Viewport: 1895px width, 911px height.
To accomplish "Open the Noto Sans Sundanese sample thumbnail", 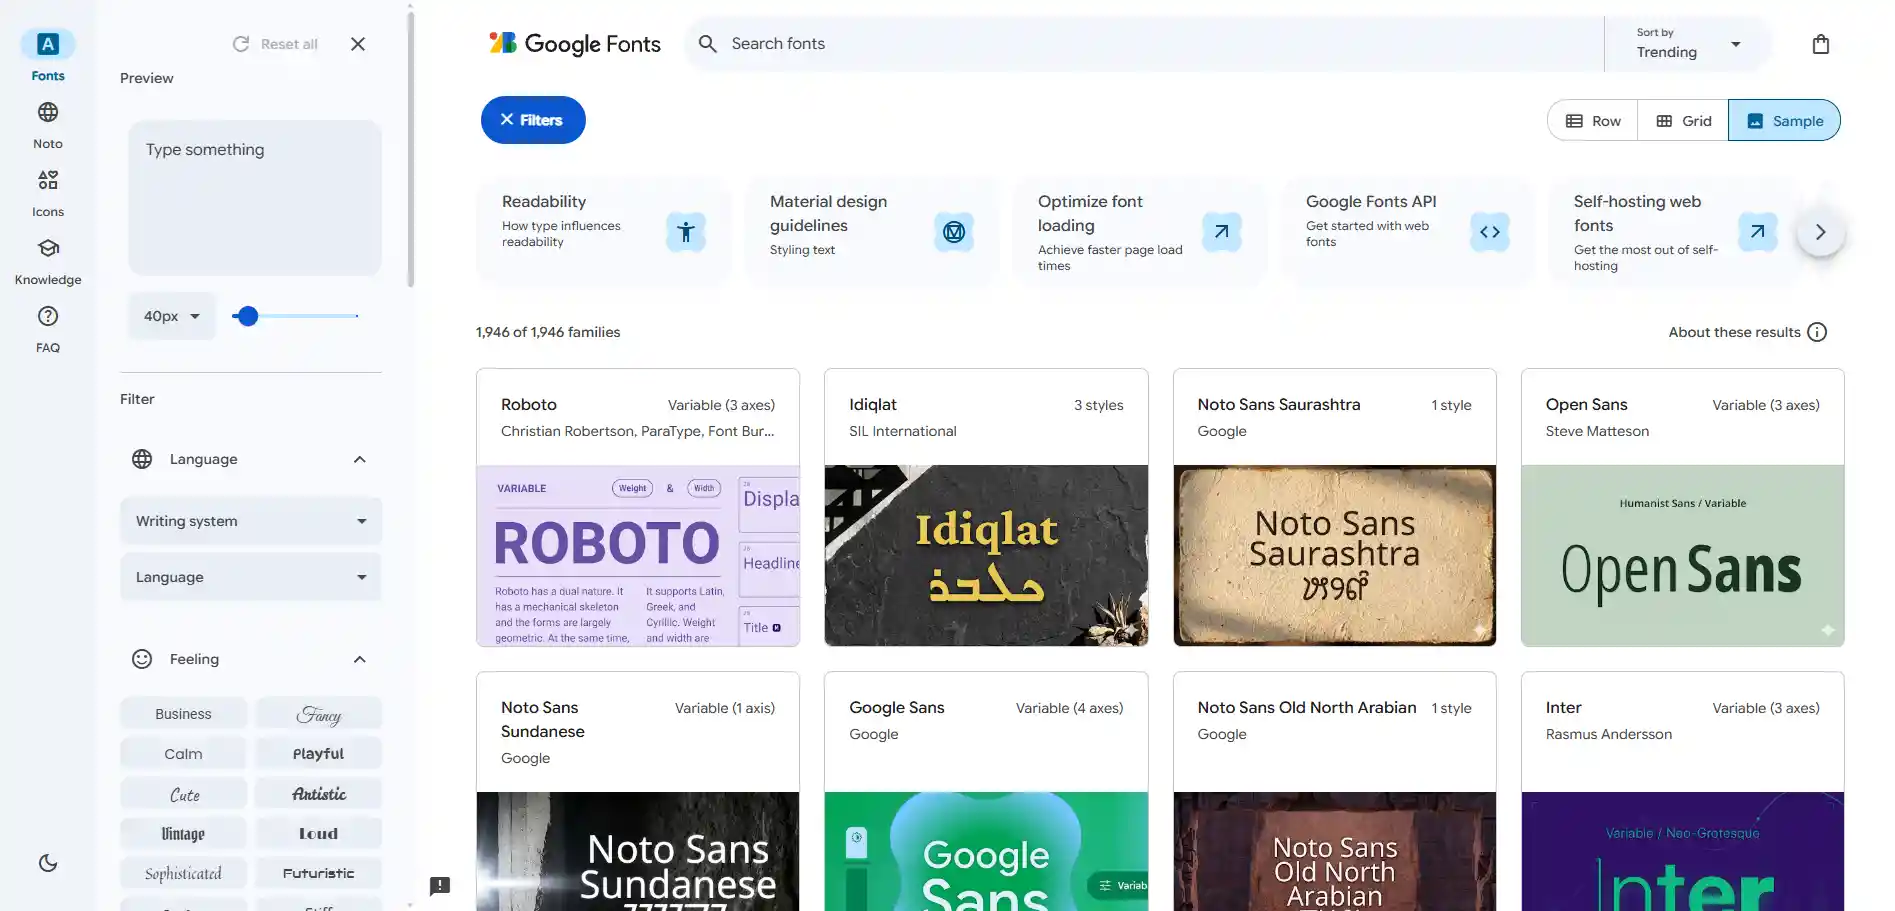I will 638,852.
